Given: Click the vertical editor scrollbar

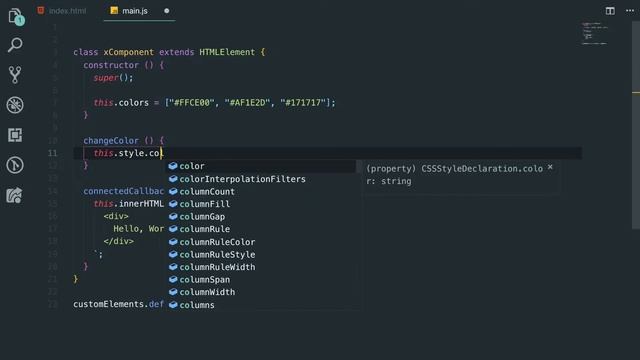Looking at the screenshot, I should point(636,124).
